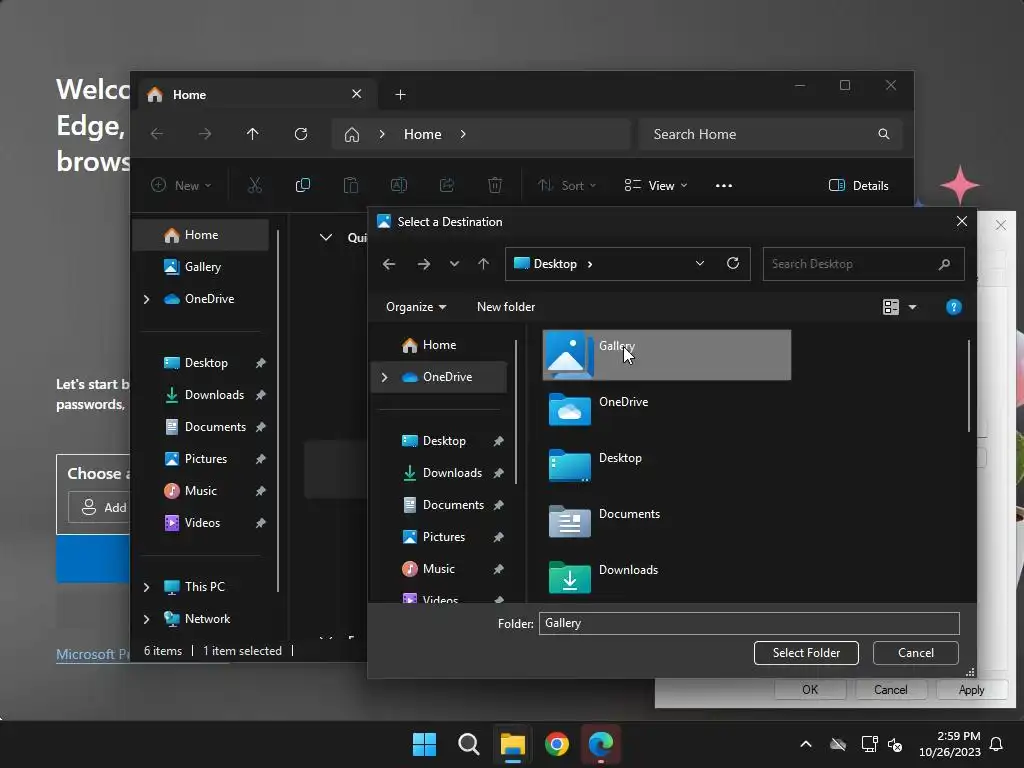Image resolution: width=1024 pixels, height=768 pixels.
Task: Open the View dropdown in File Explorer
Action: coord(656,185)
